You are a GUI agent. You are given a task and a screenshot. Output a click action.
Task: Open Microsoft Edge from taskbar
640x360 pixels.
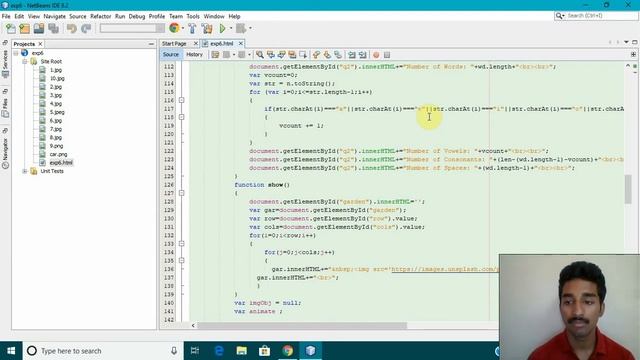coord(219,351)
